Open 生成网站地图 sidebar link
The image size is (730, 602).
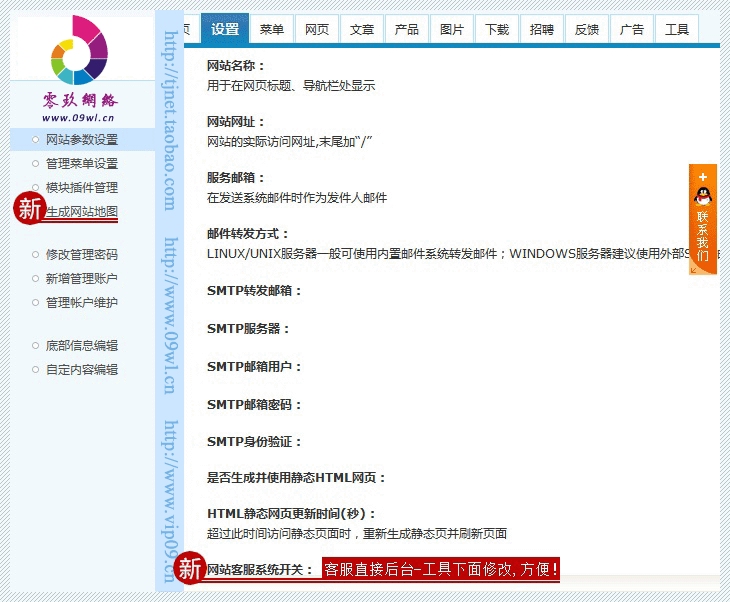click(x=82, y=212)
